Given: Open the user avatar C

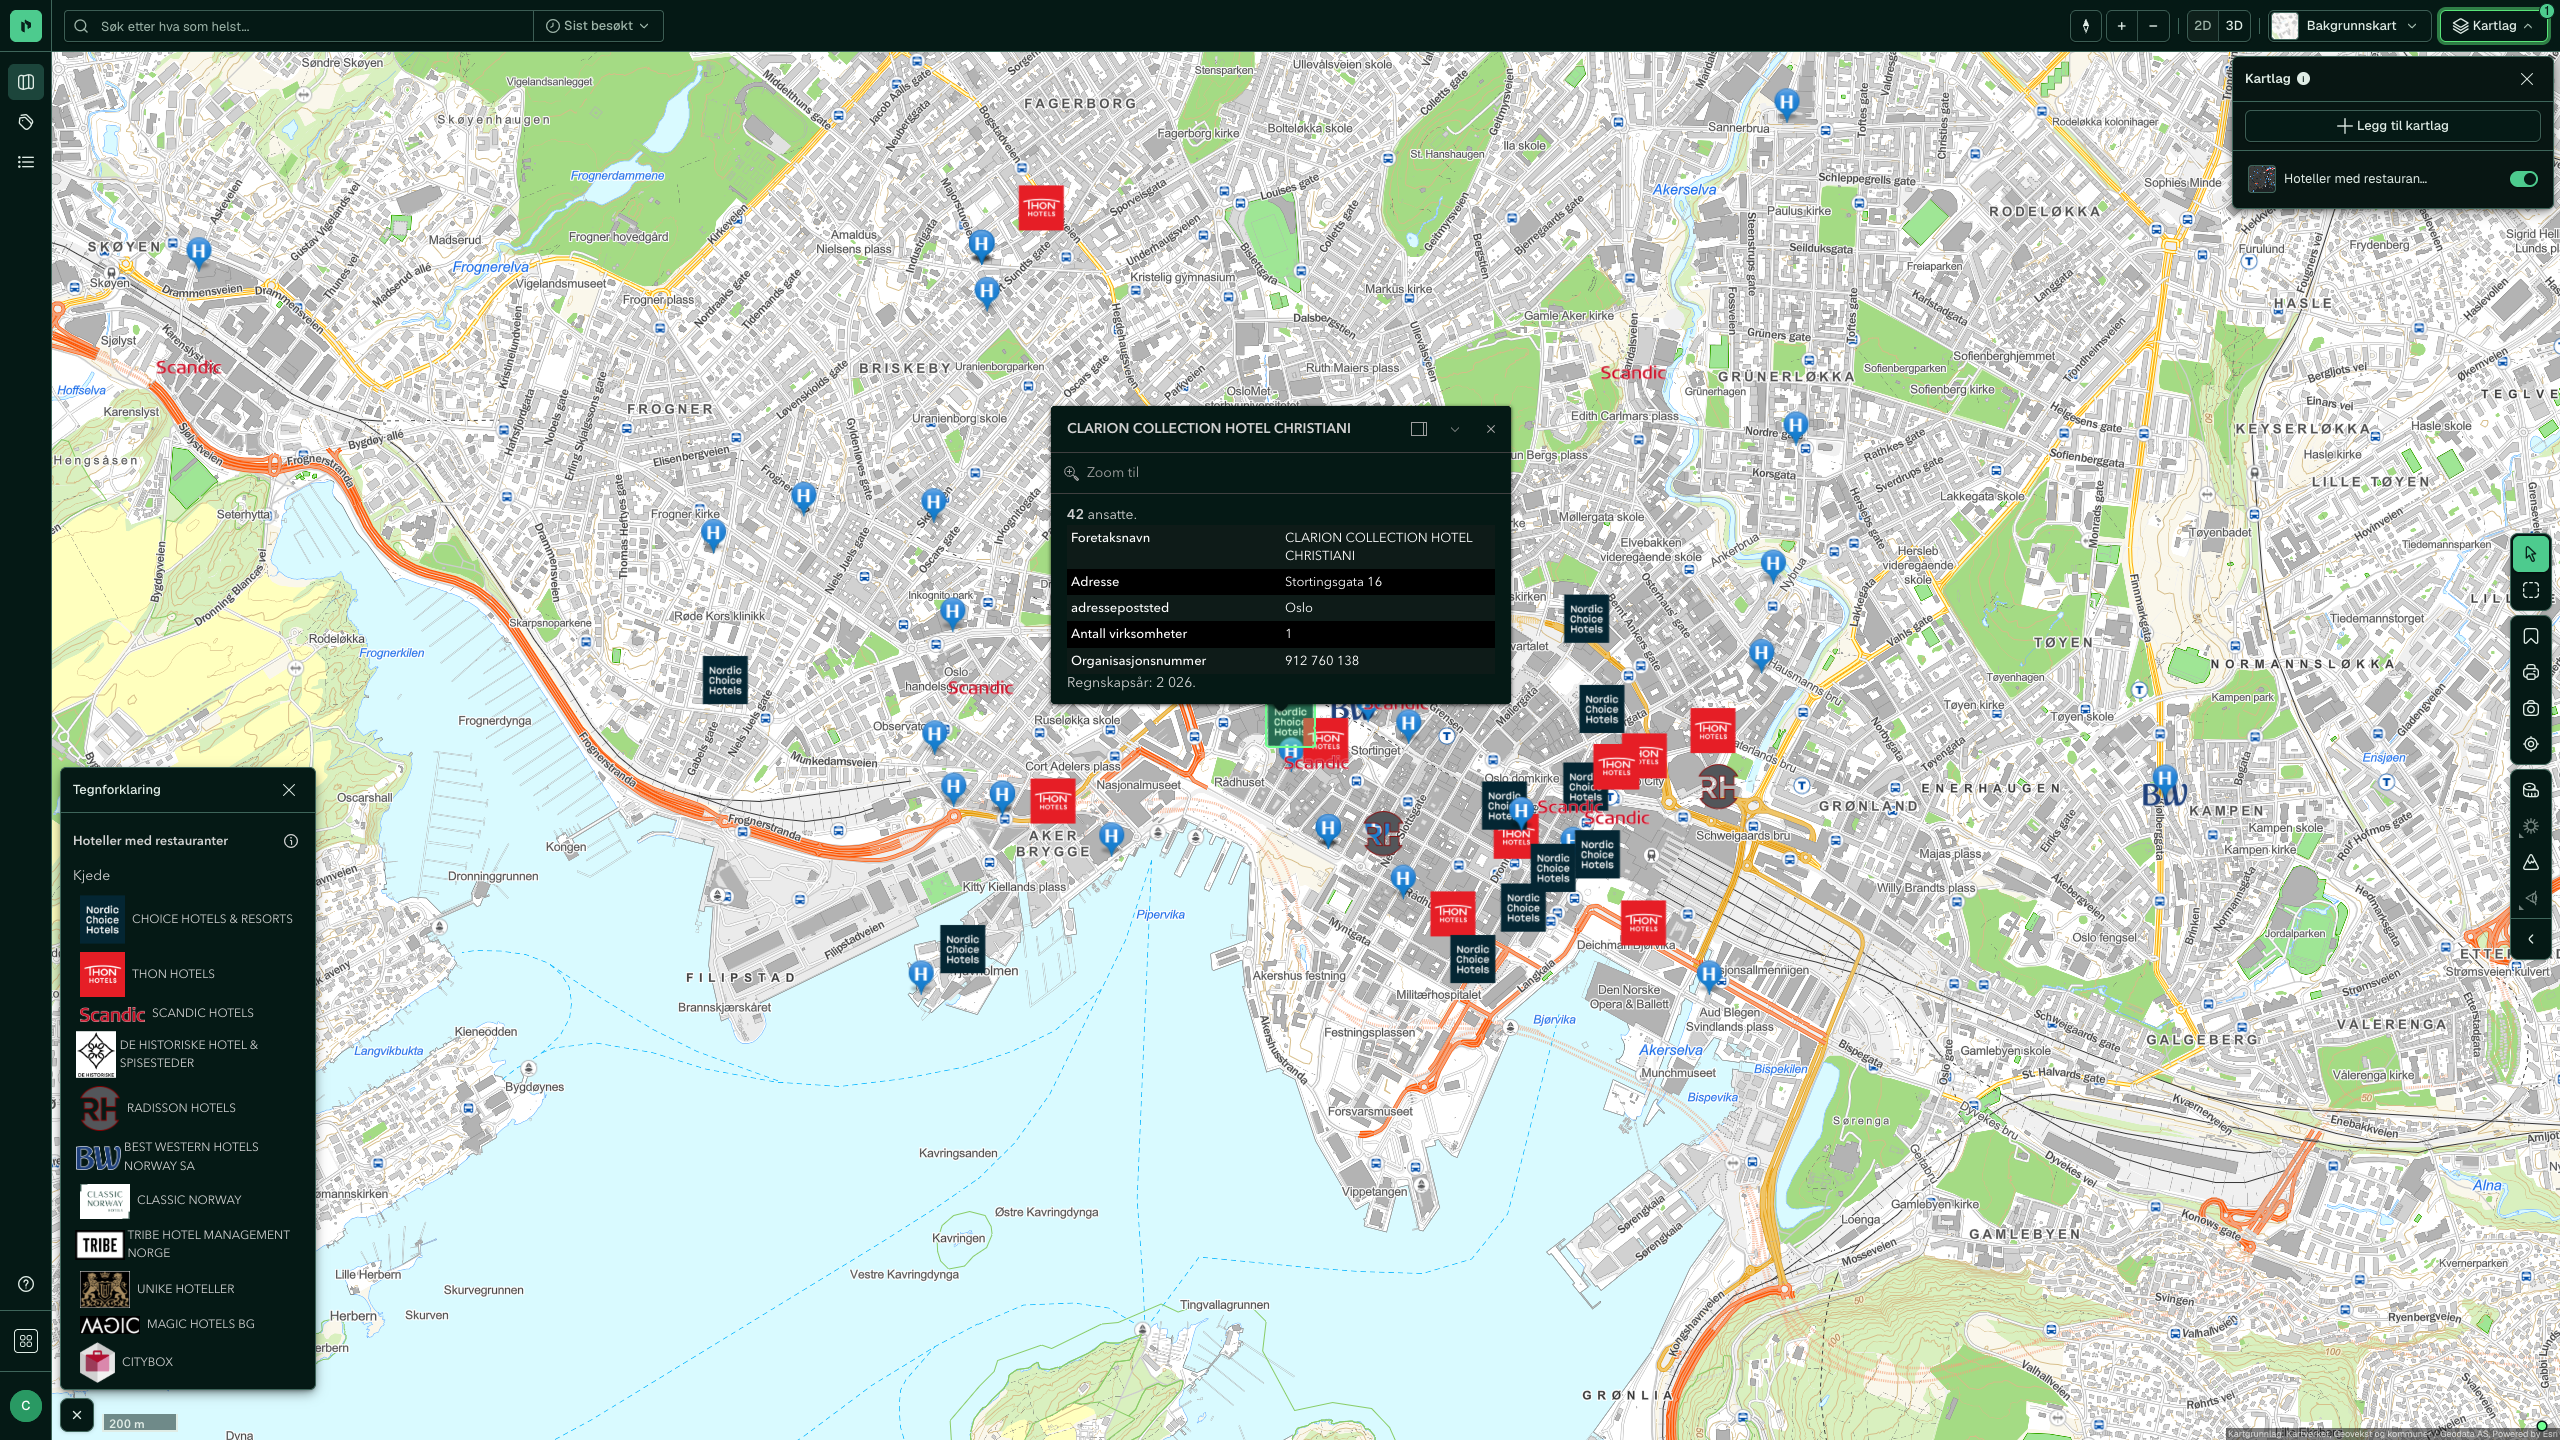Looking at the screenshot, I should [x=26, y=1405].
